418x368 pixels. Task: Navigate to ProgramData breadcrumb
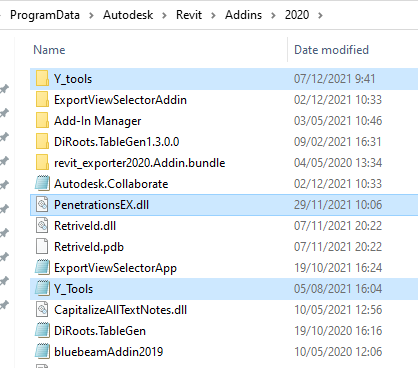(x=45, y=15)
